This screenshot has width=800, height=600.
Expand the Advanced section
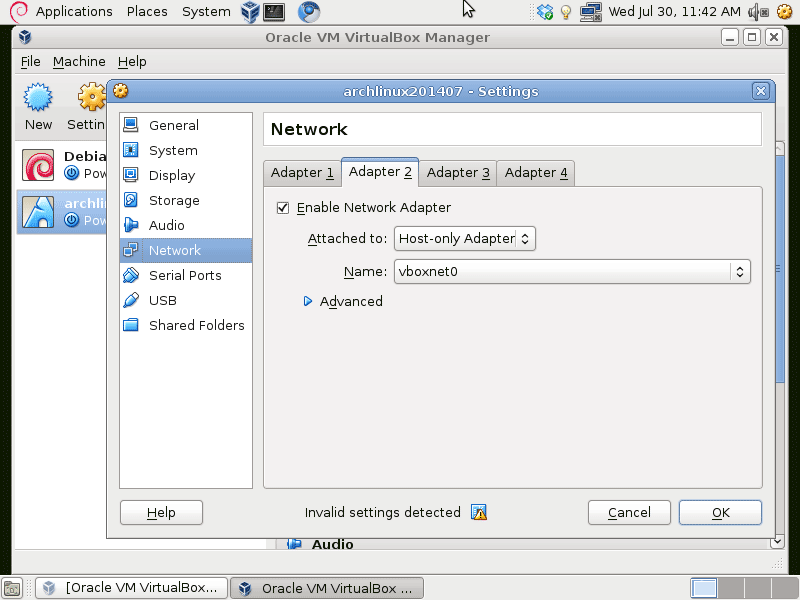pyautogui.click(x=308, y=301)
